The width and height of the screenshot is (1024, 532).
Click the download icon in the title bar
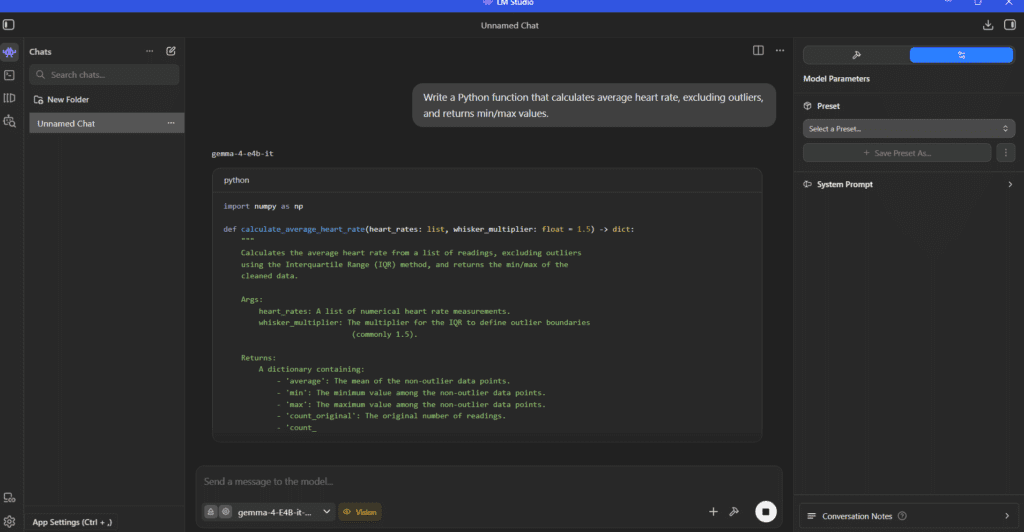988,25
